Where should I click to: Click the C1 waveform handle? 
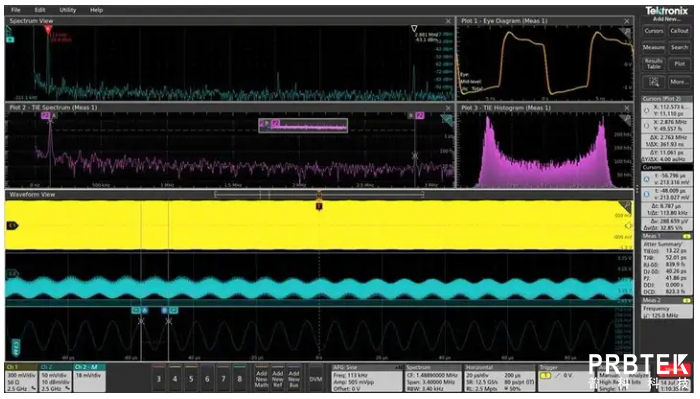coord(12,225)
